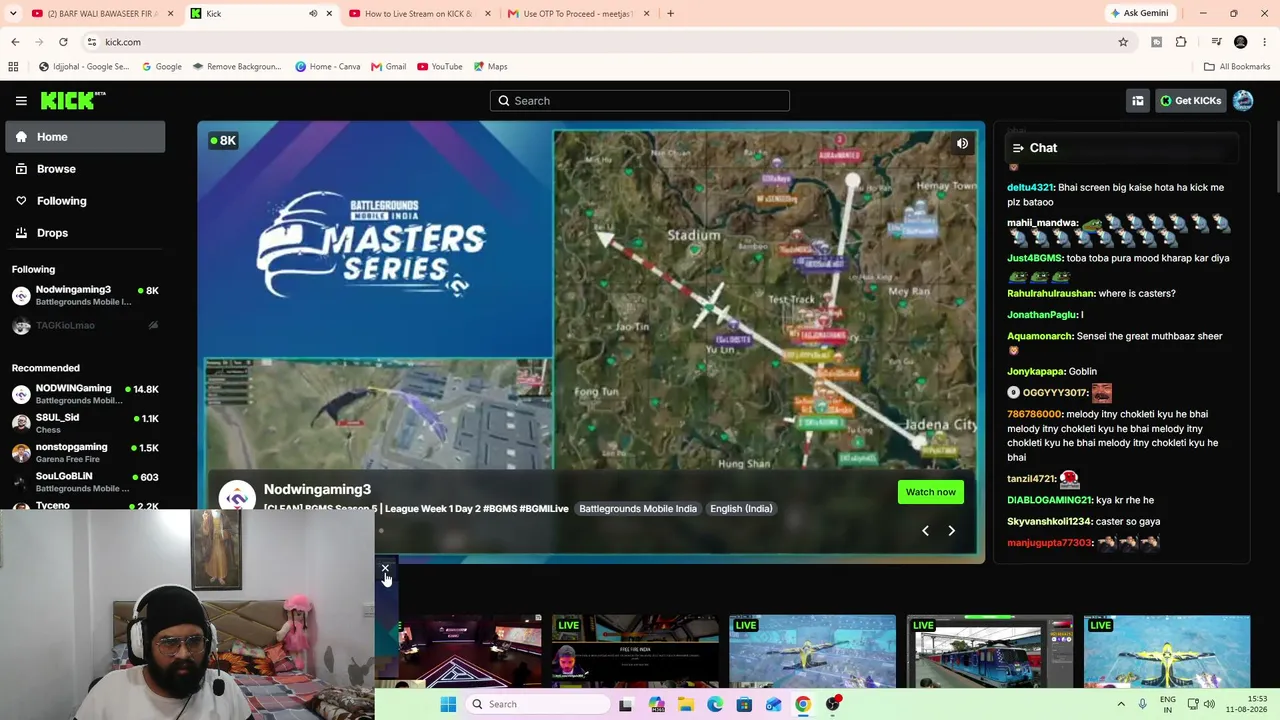The height and width of the screenshot is (720, 1280).
Task: Show hidden system tray icons
Action: (x=1121, y=704)
